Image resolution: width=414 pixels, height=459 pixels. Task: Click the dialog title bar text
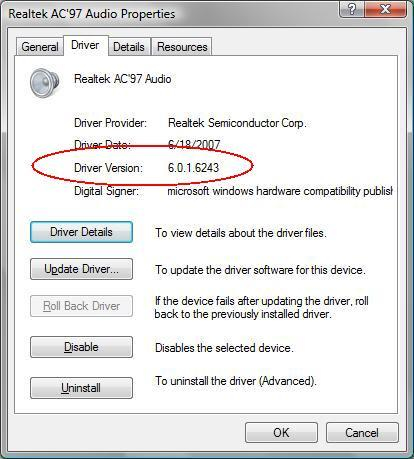click(92, 14)
